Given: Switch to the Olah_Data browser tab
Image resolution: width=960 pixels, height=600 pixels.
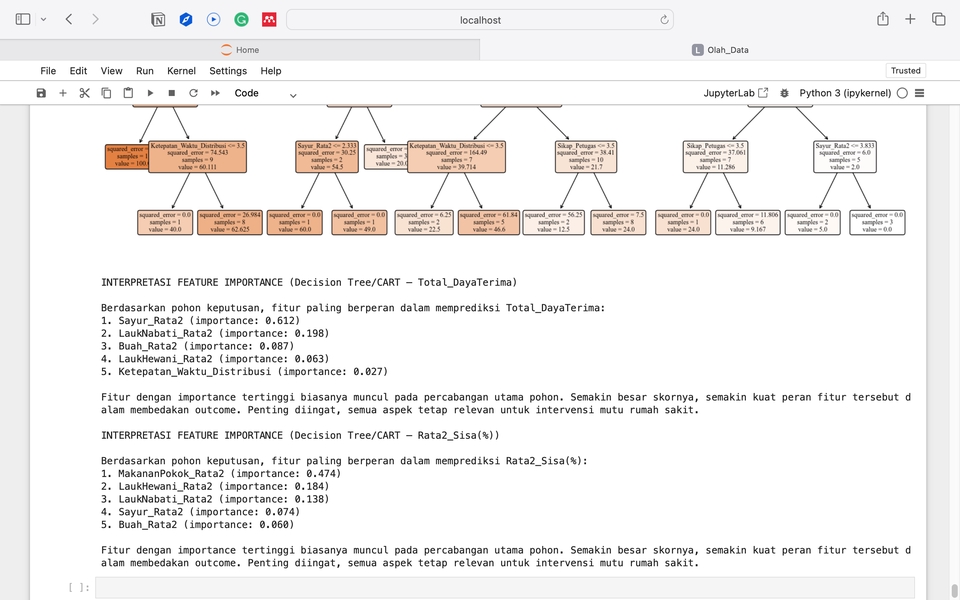Looking at the screenshot, I should pyautogui.click(x=720, y=50).
